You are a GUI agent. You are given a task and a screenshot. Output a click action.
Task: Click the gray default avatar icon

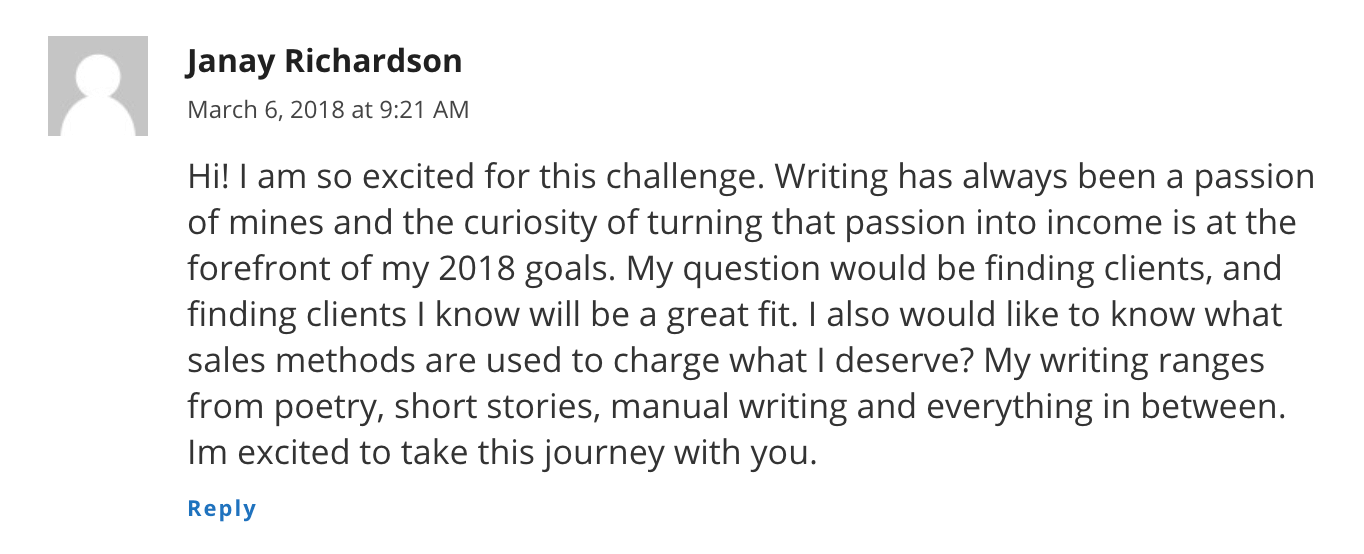[x=98, y=86]
